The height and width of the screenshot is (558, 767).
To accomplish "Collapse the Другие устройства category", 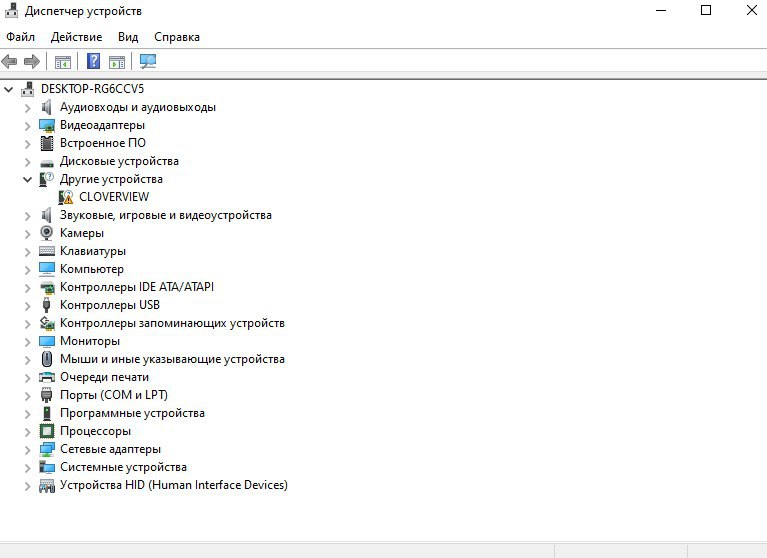I will tap(28, 179).
